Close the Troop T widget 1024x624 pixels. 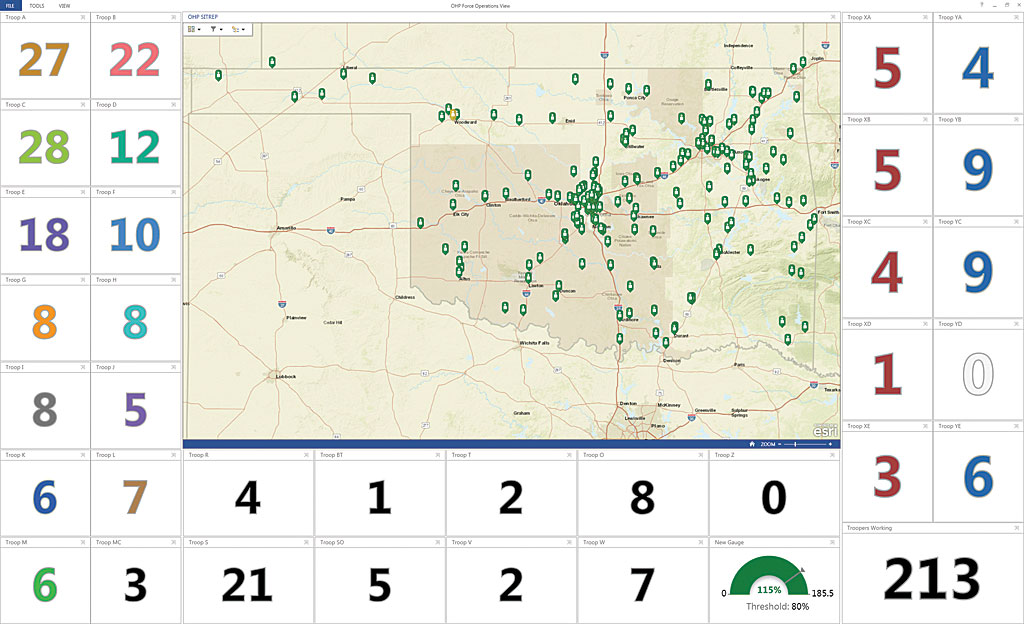(x=569, y=455)
